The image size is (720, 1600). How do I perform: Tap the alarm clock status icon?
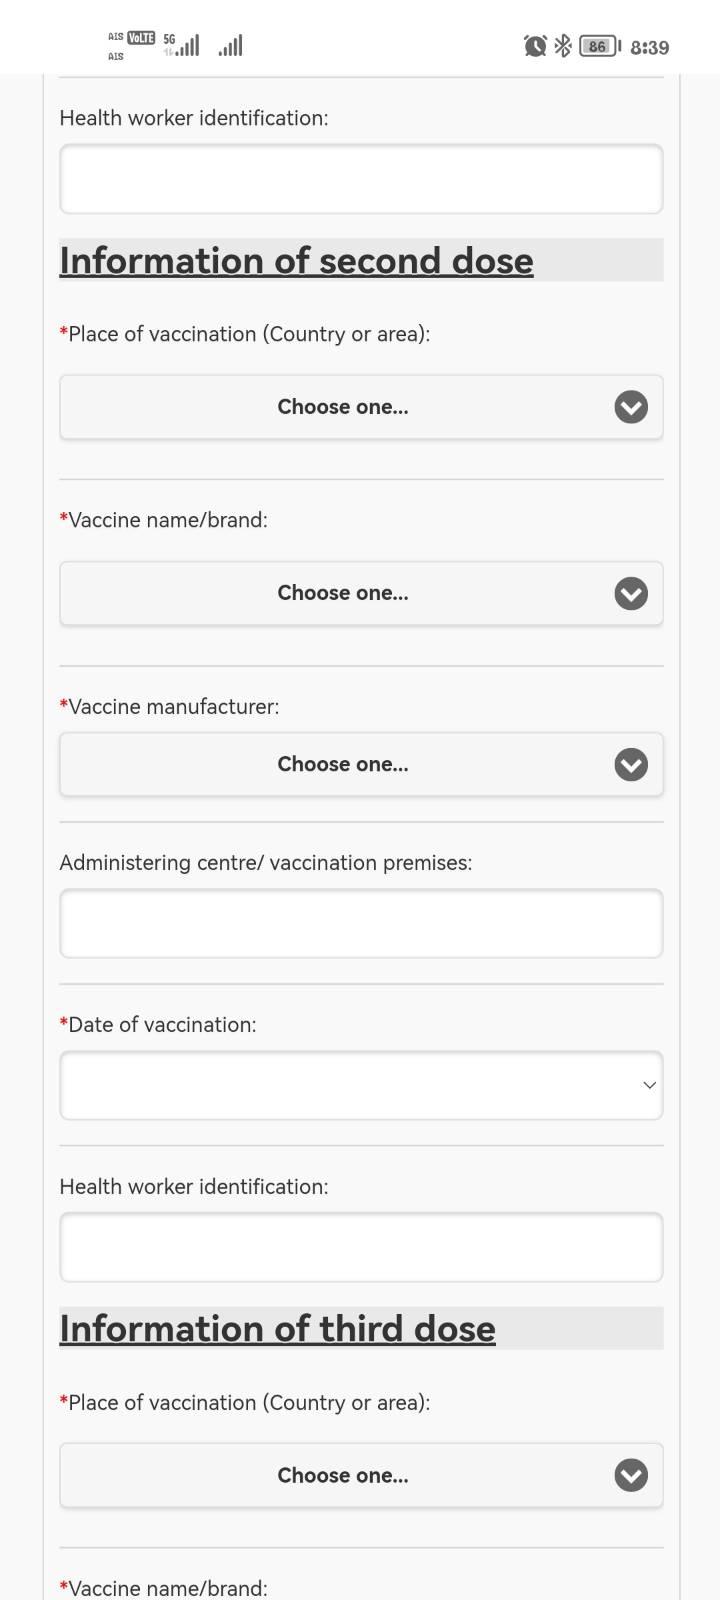[535, 46]
